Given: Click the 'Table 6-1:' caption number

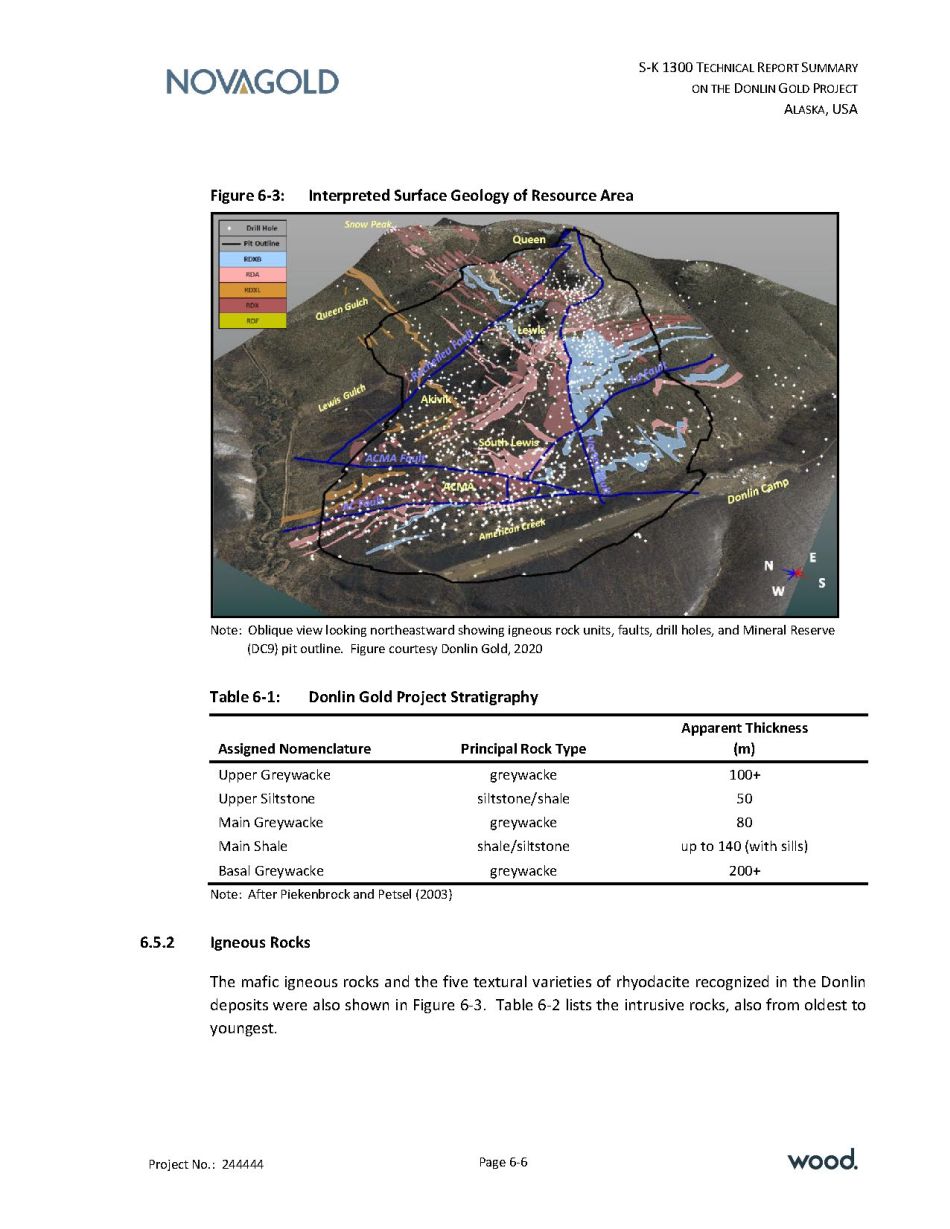Looking at the screenshot, I should 245,697.
